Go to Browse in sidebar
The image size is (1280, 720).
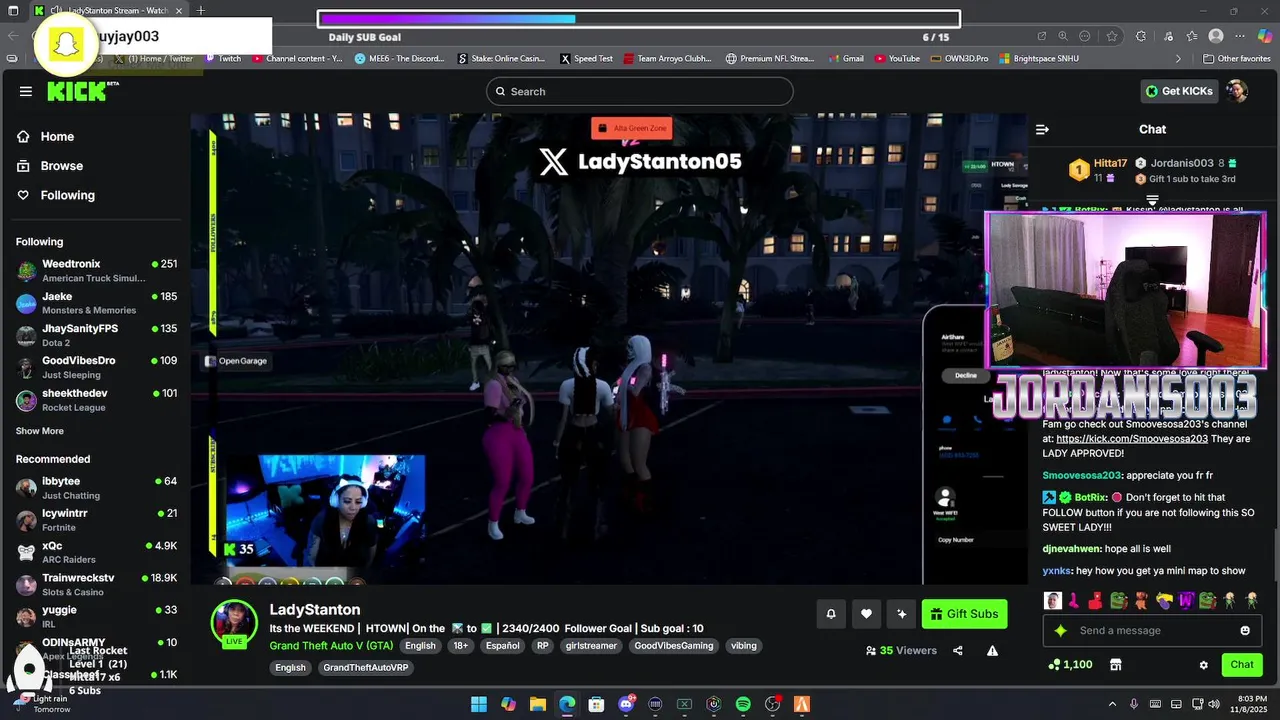tap(50, 166)
